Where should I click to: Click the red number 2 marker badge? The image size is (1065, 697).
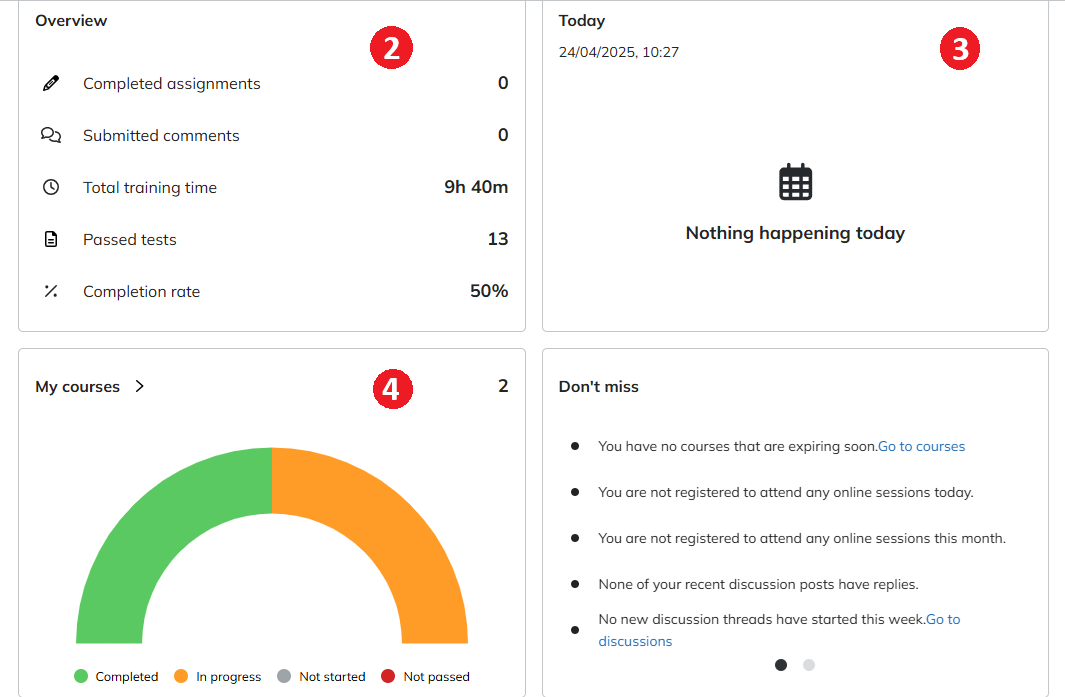392,49
